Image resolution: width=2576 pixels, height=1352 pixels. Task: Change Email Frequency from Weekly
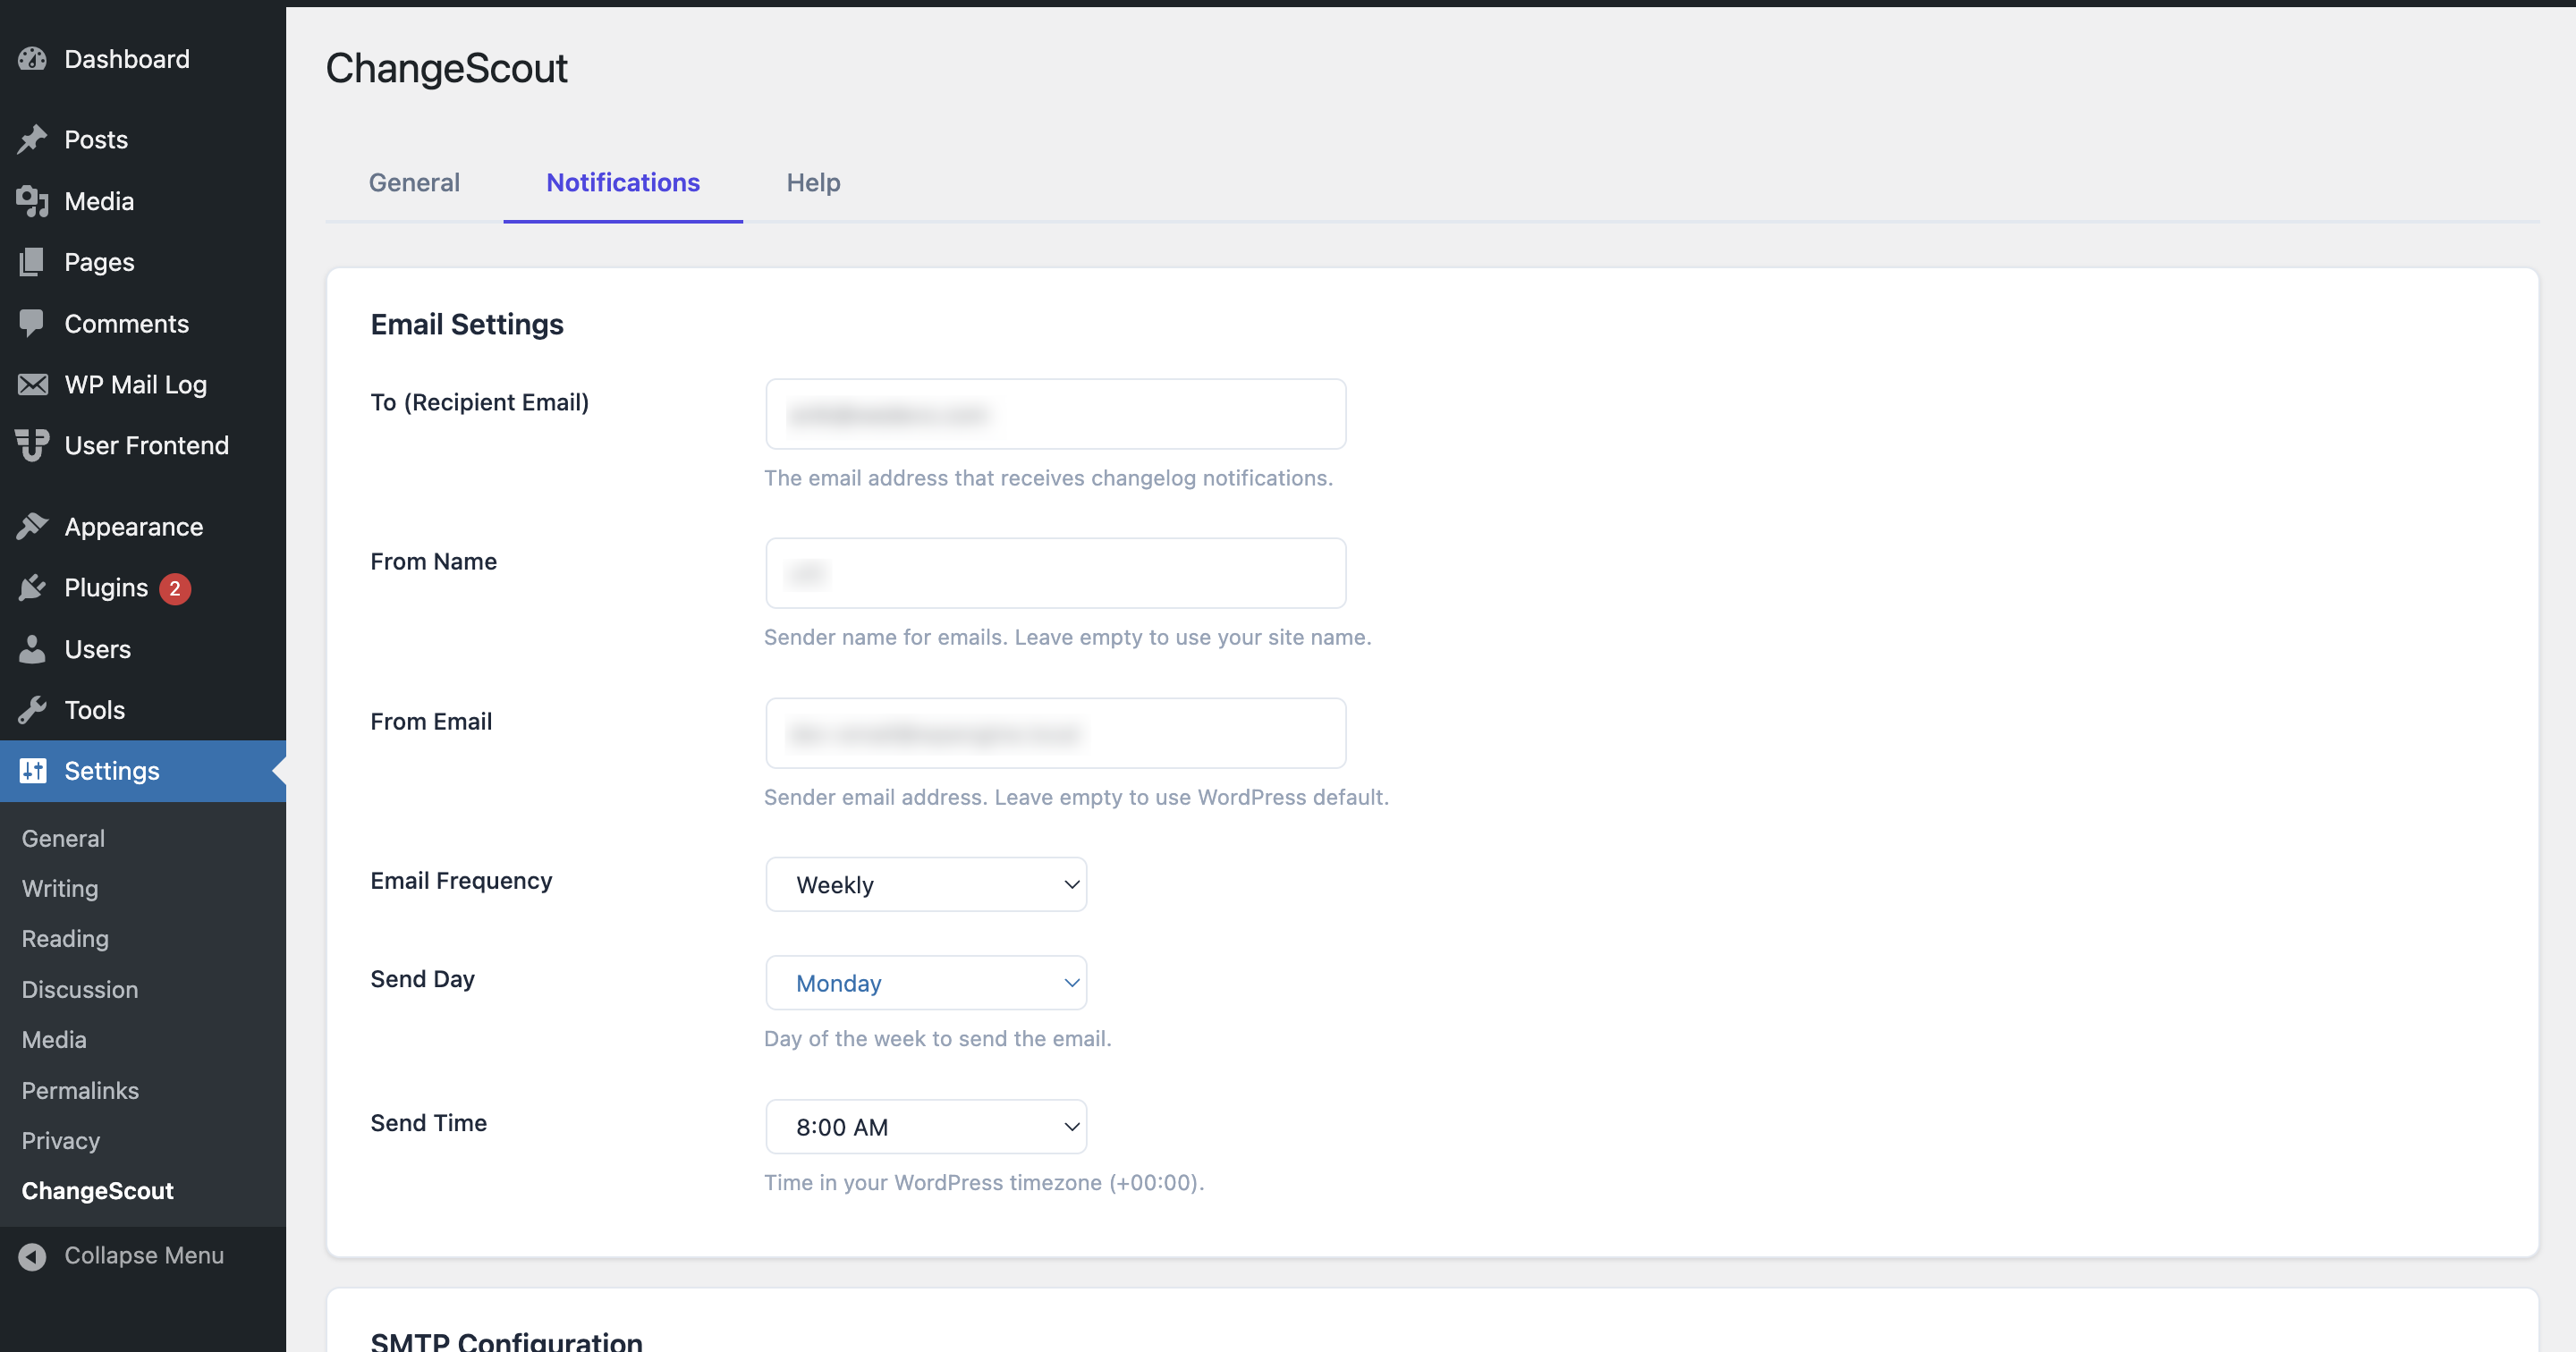pos(925,883)
